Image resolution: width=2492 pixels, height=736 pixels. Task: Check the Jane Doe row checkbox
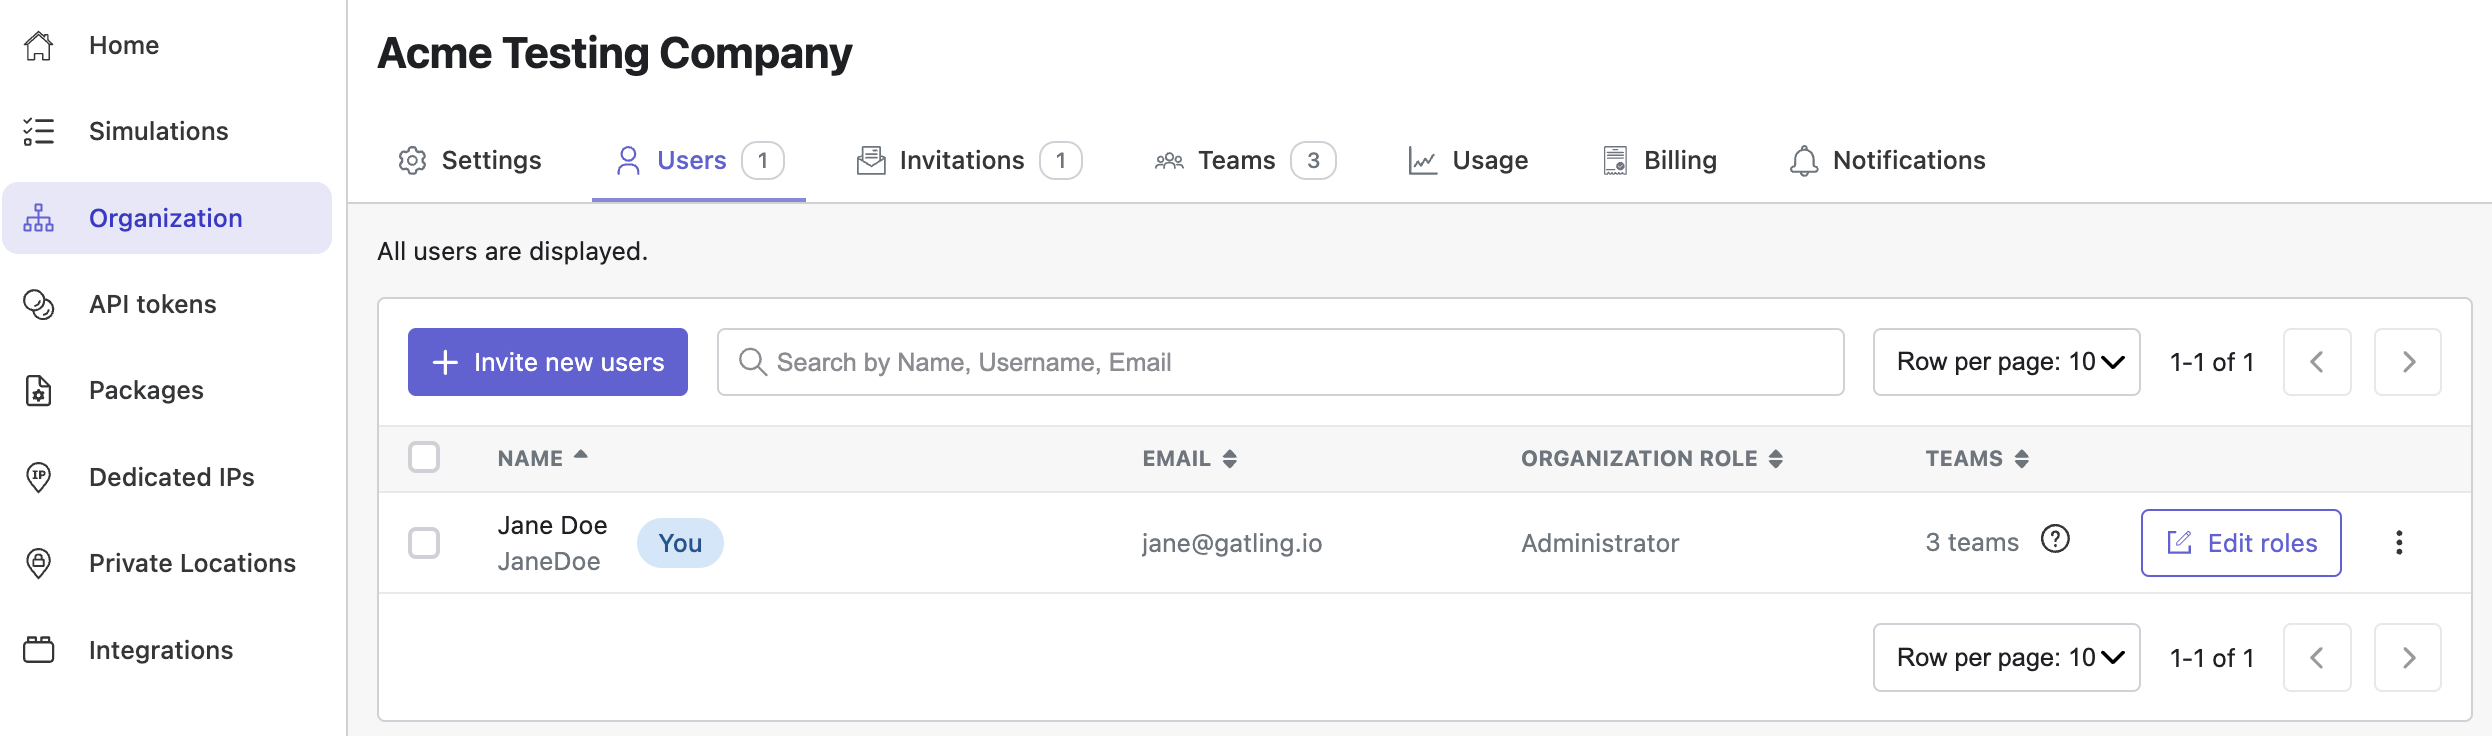tap(424, 543)
